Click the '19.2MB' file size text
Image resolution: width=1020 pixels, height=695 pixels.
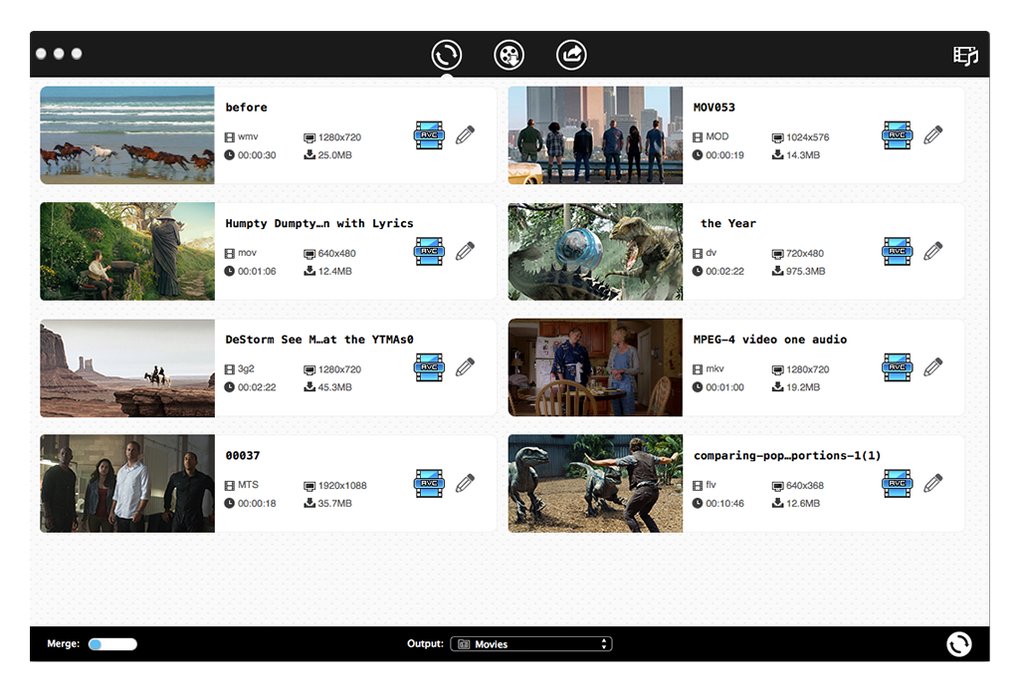point(803,387)
